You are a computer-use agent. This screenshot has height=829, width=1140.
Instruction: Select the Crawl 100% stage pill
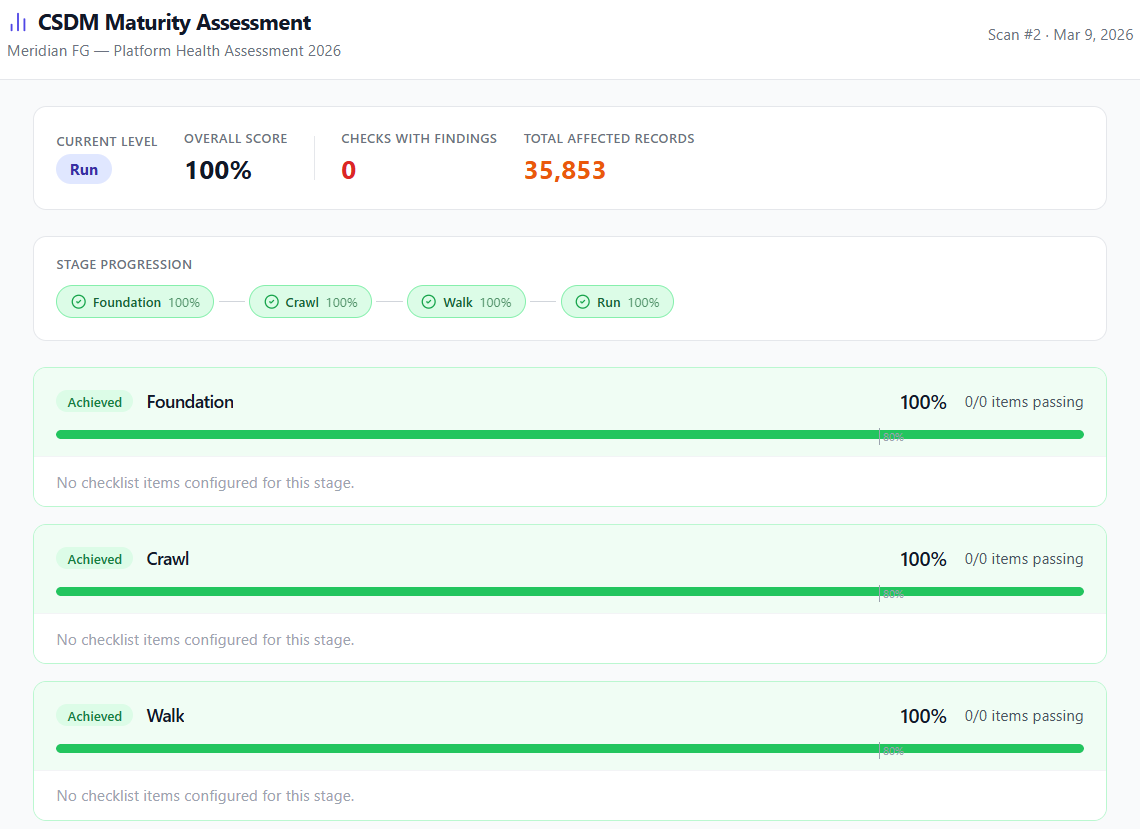click(310, 302)
